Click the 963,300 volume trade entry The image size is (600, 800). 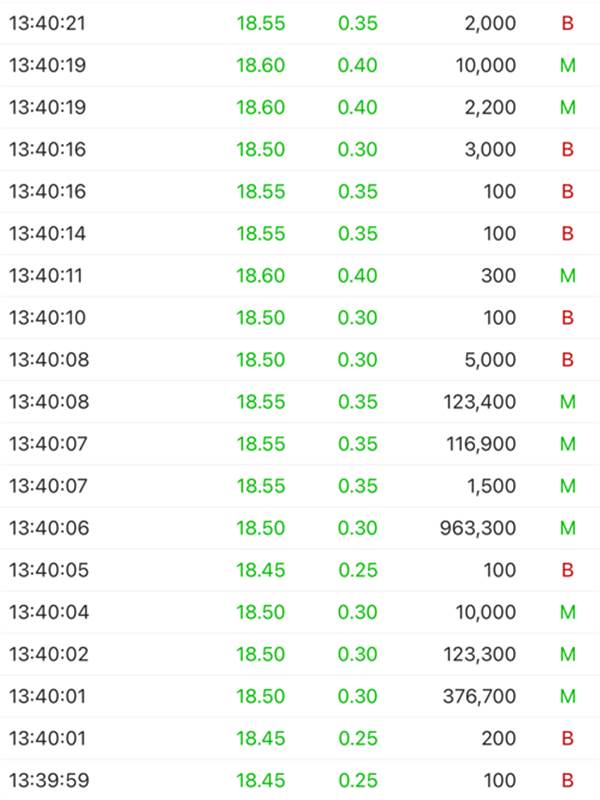coord(478,527)
